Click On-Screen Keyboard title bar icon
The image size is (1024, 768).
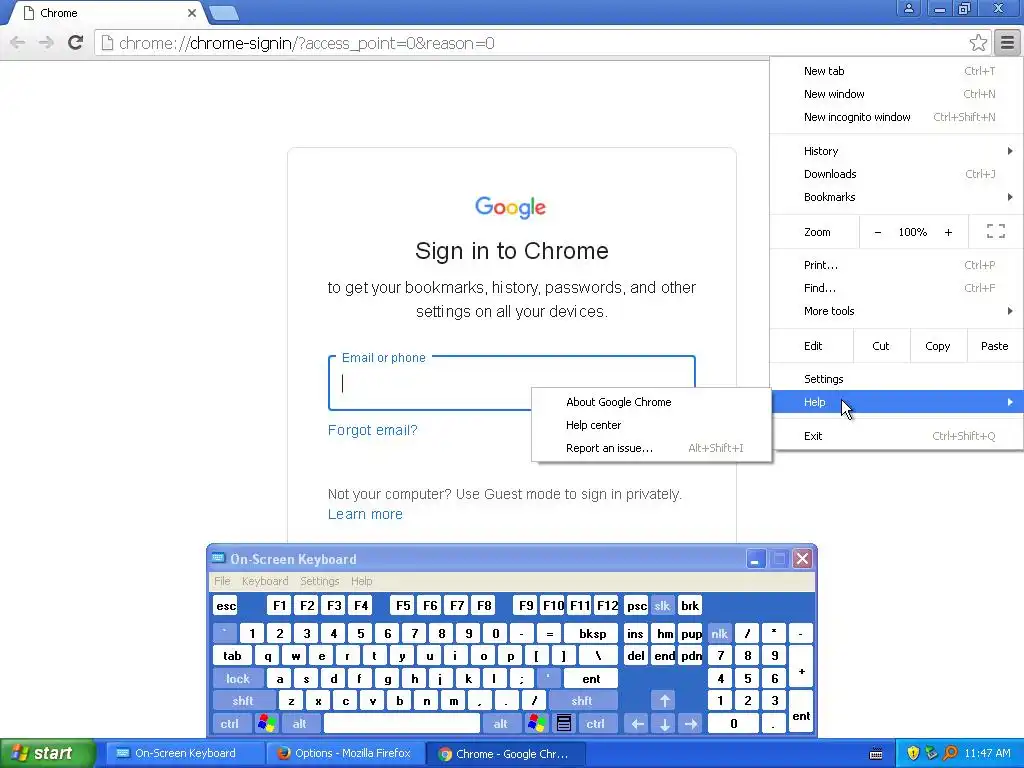pos(219,558)
